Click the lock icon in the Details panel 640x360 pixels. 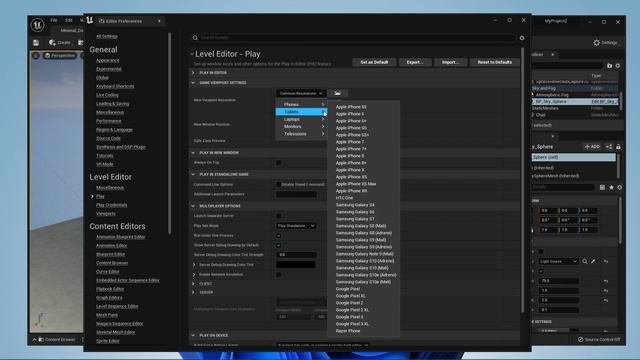(618, 147)
